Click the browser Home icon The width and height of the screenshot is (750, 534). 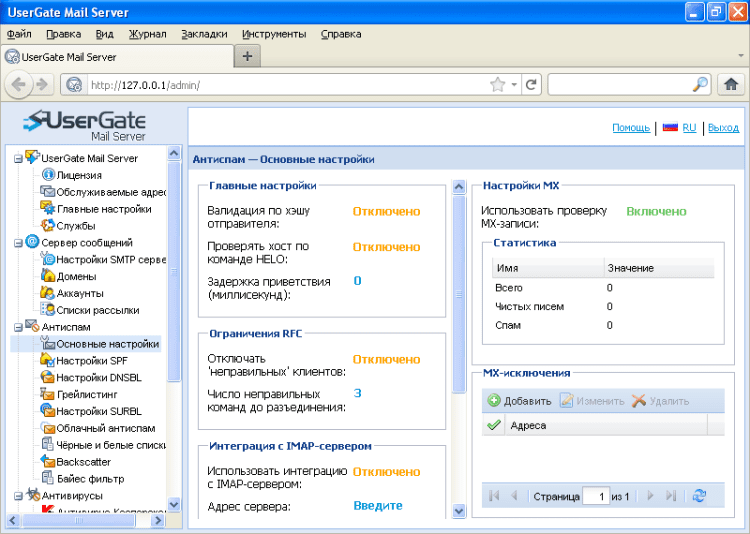pos(731,85)
